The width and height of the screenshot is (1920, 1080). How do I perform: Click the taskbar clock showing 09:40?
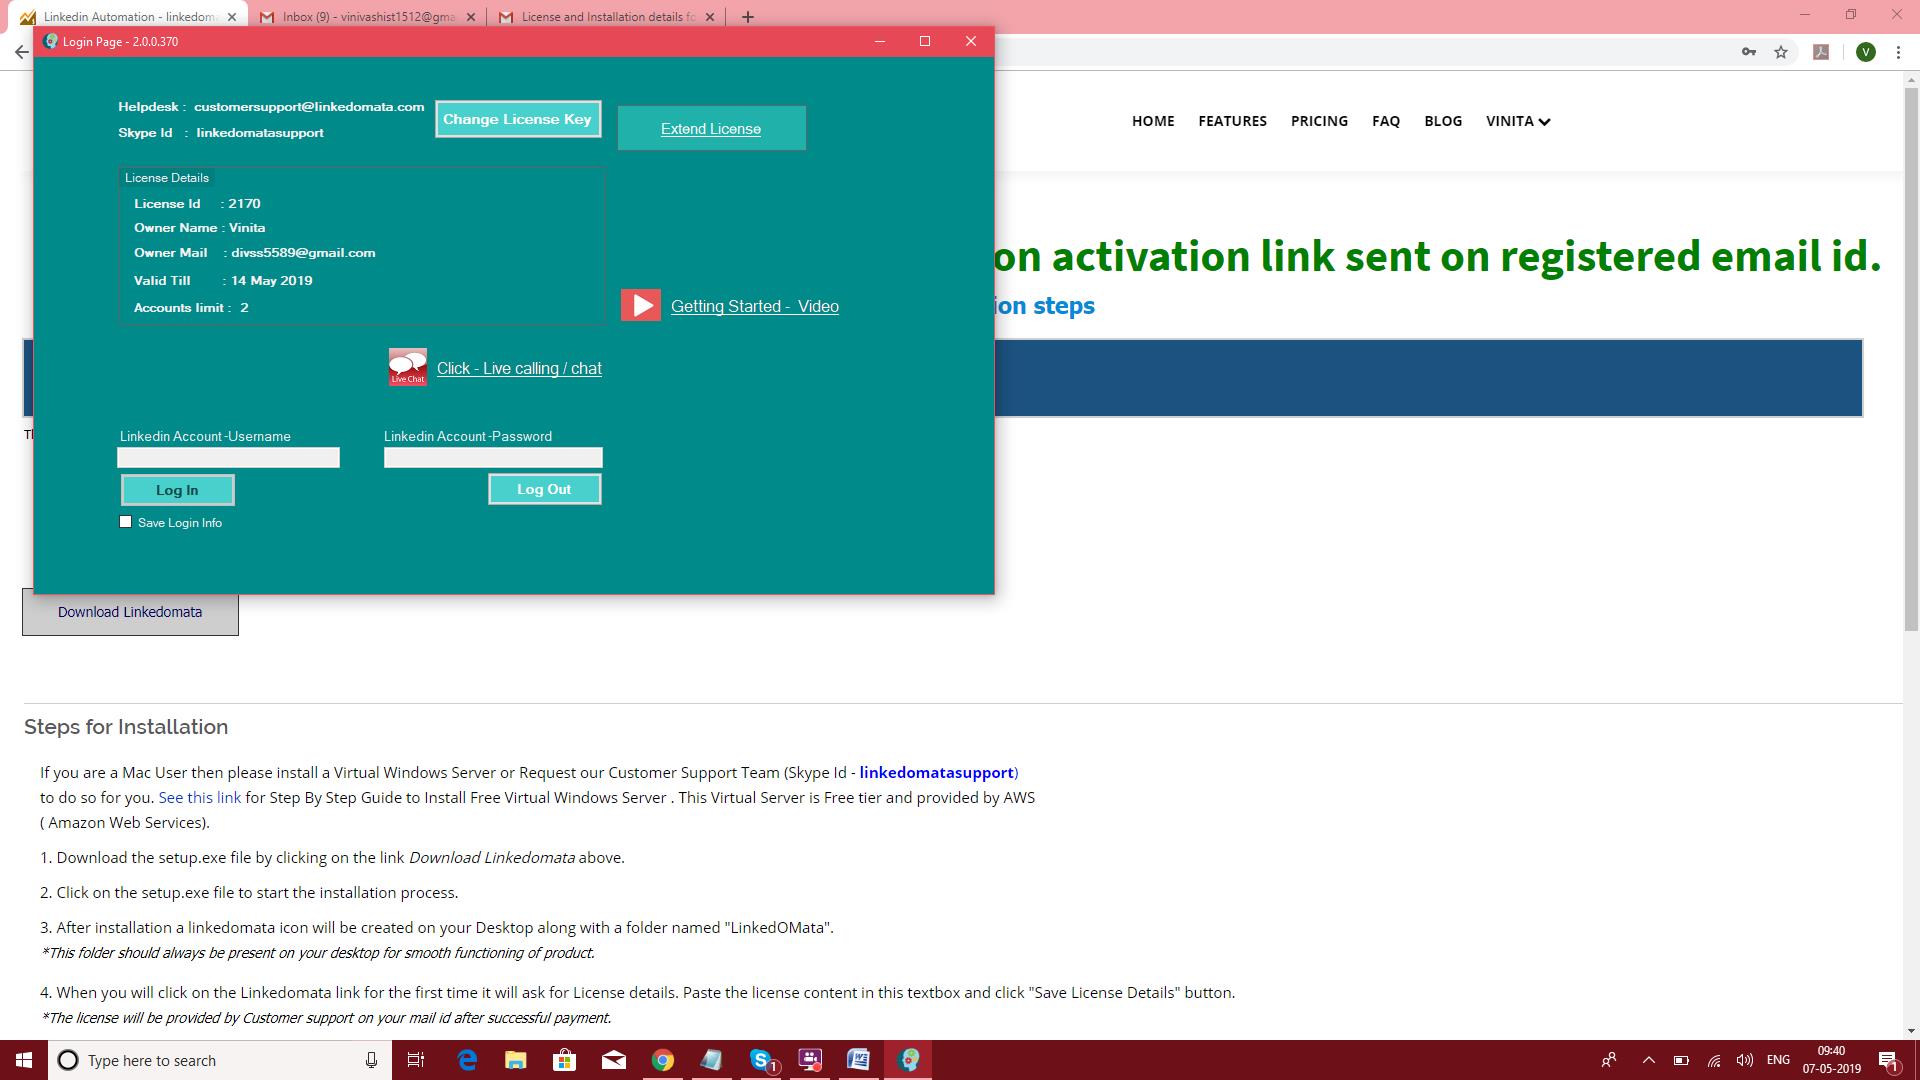point(1831,1060)
